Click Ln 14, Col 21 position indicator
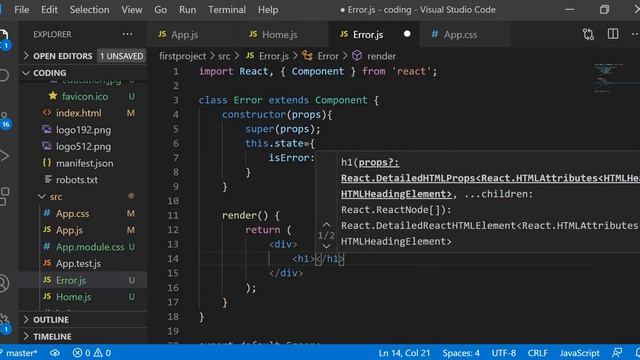640x360 pixels. 404,353
